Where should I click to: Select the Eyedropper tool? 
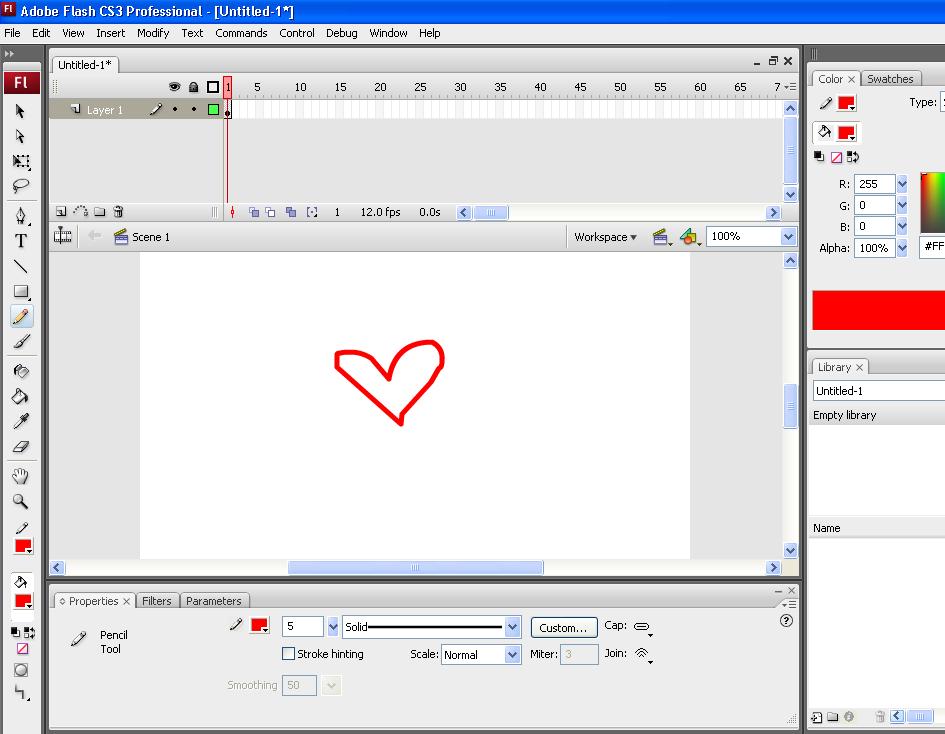coord(20,420)
